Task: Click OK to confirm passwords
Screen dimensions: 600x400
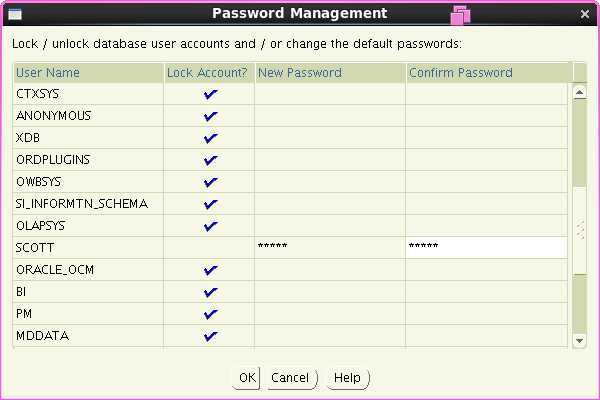Action: 247,378
